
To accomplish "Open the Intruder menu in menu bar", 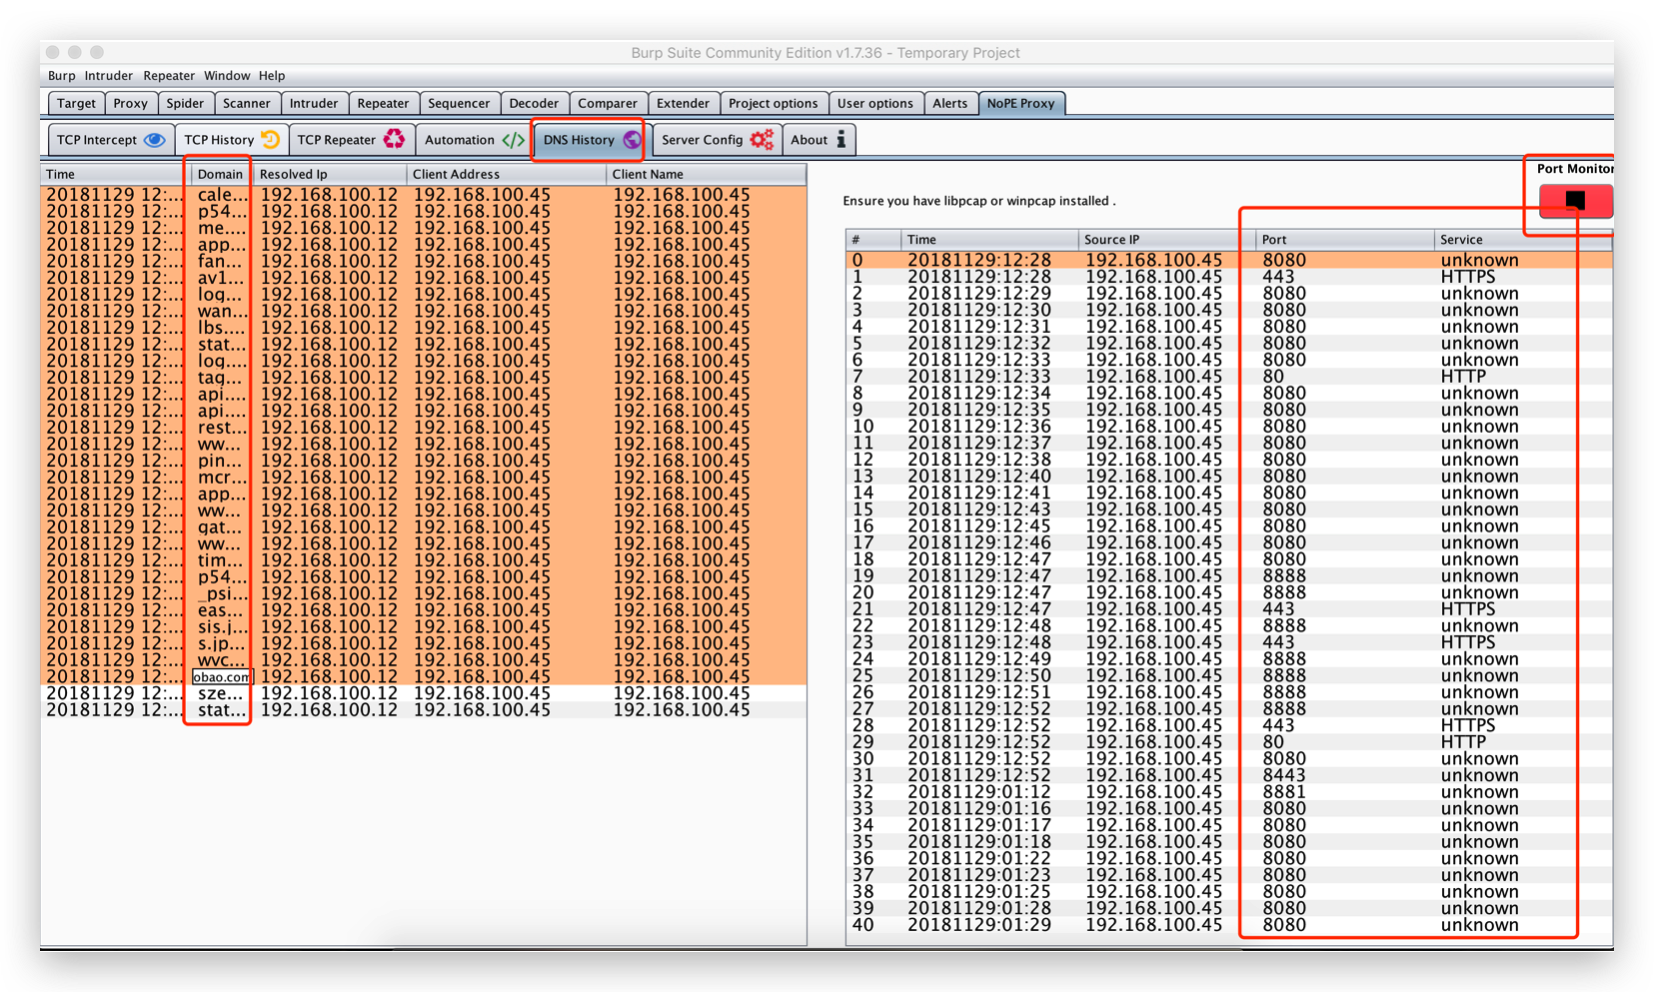I will coord(108,76).
